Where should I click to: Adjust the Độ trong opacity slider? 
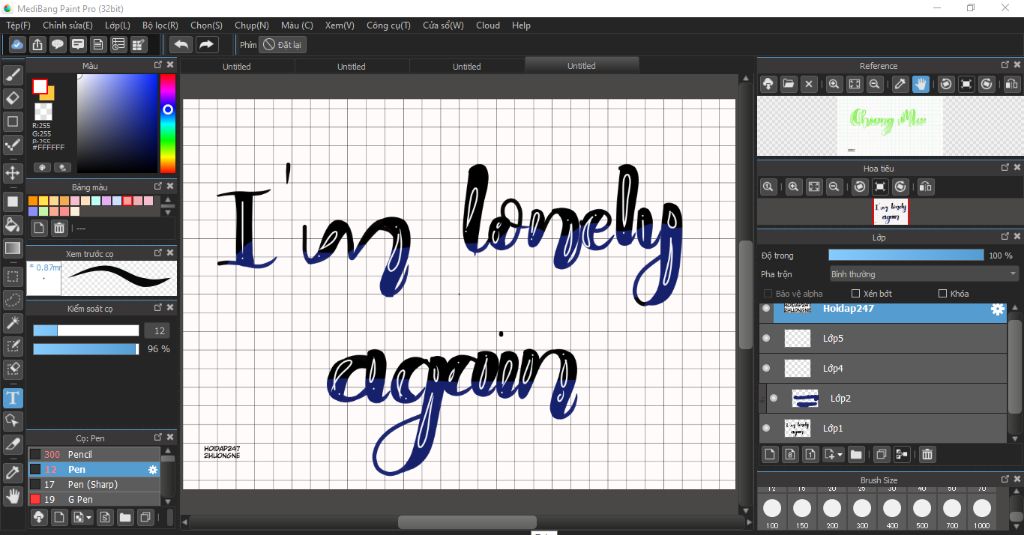(x=906, y=255)
